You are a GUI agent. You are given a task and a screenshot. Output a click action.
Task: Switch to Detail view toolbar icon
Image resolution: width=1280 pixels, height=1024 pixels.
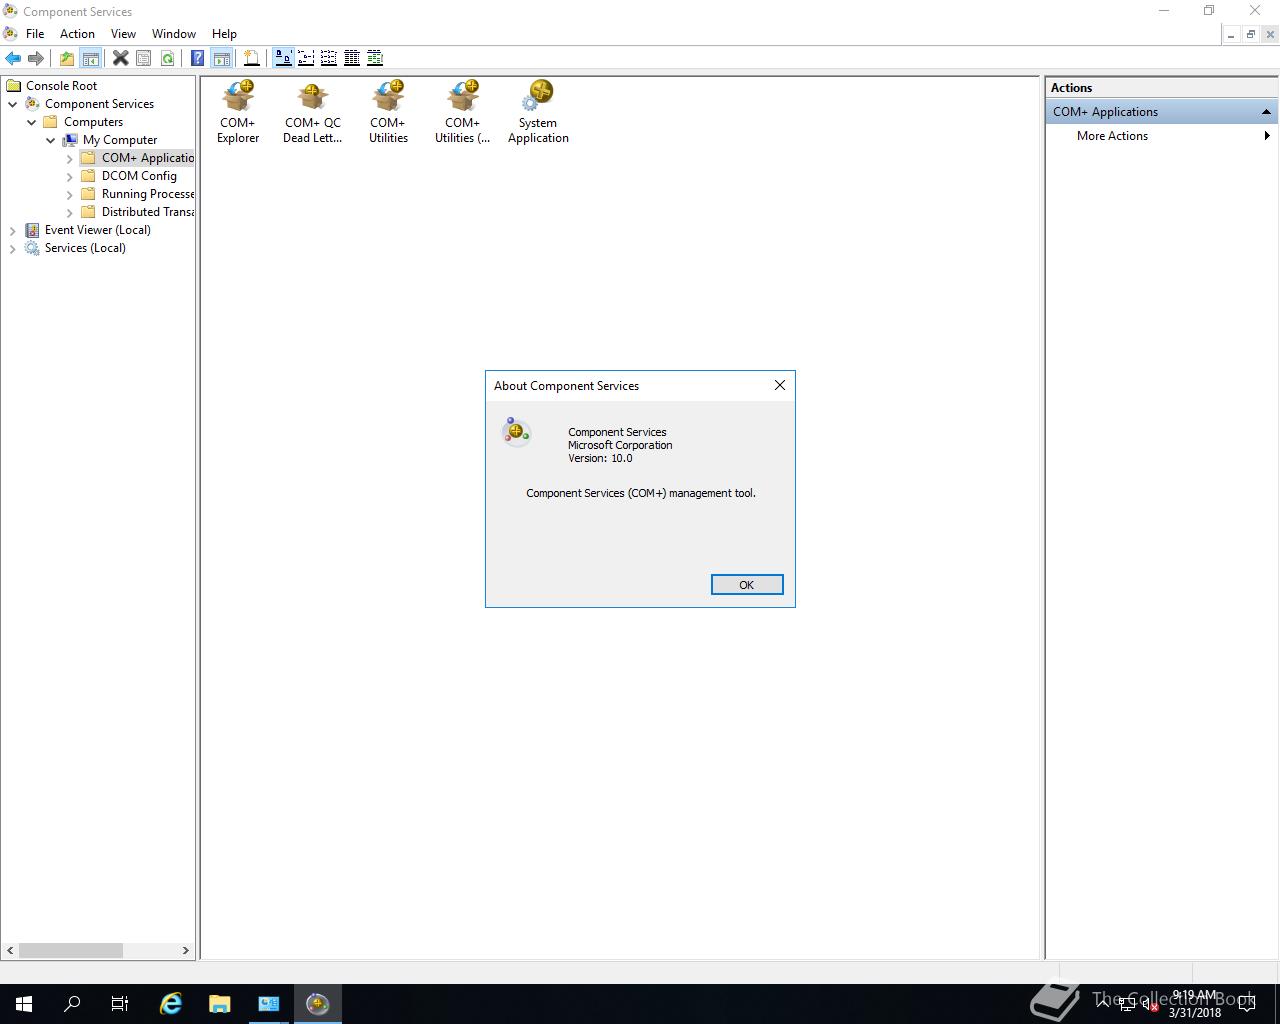click(352, 58)
